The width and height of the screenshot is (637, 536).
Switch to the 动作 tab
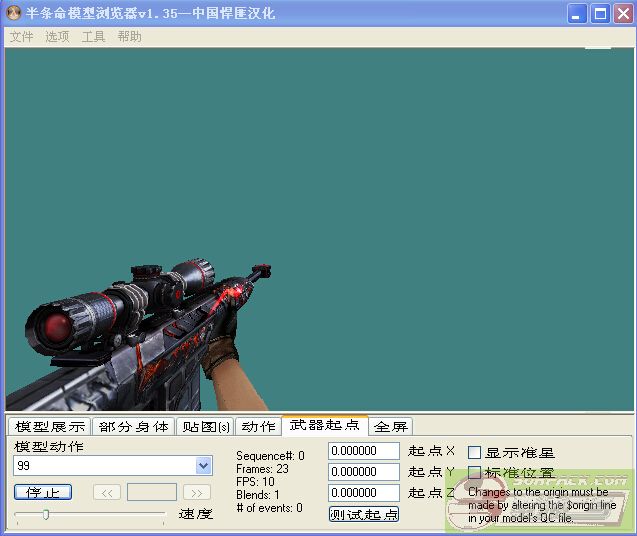coord(258,427)
